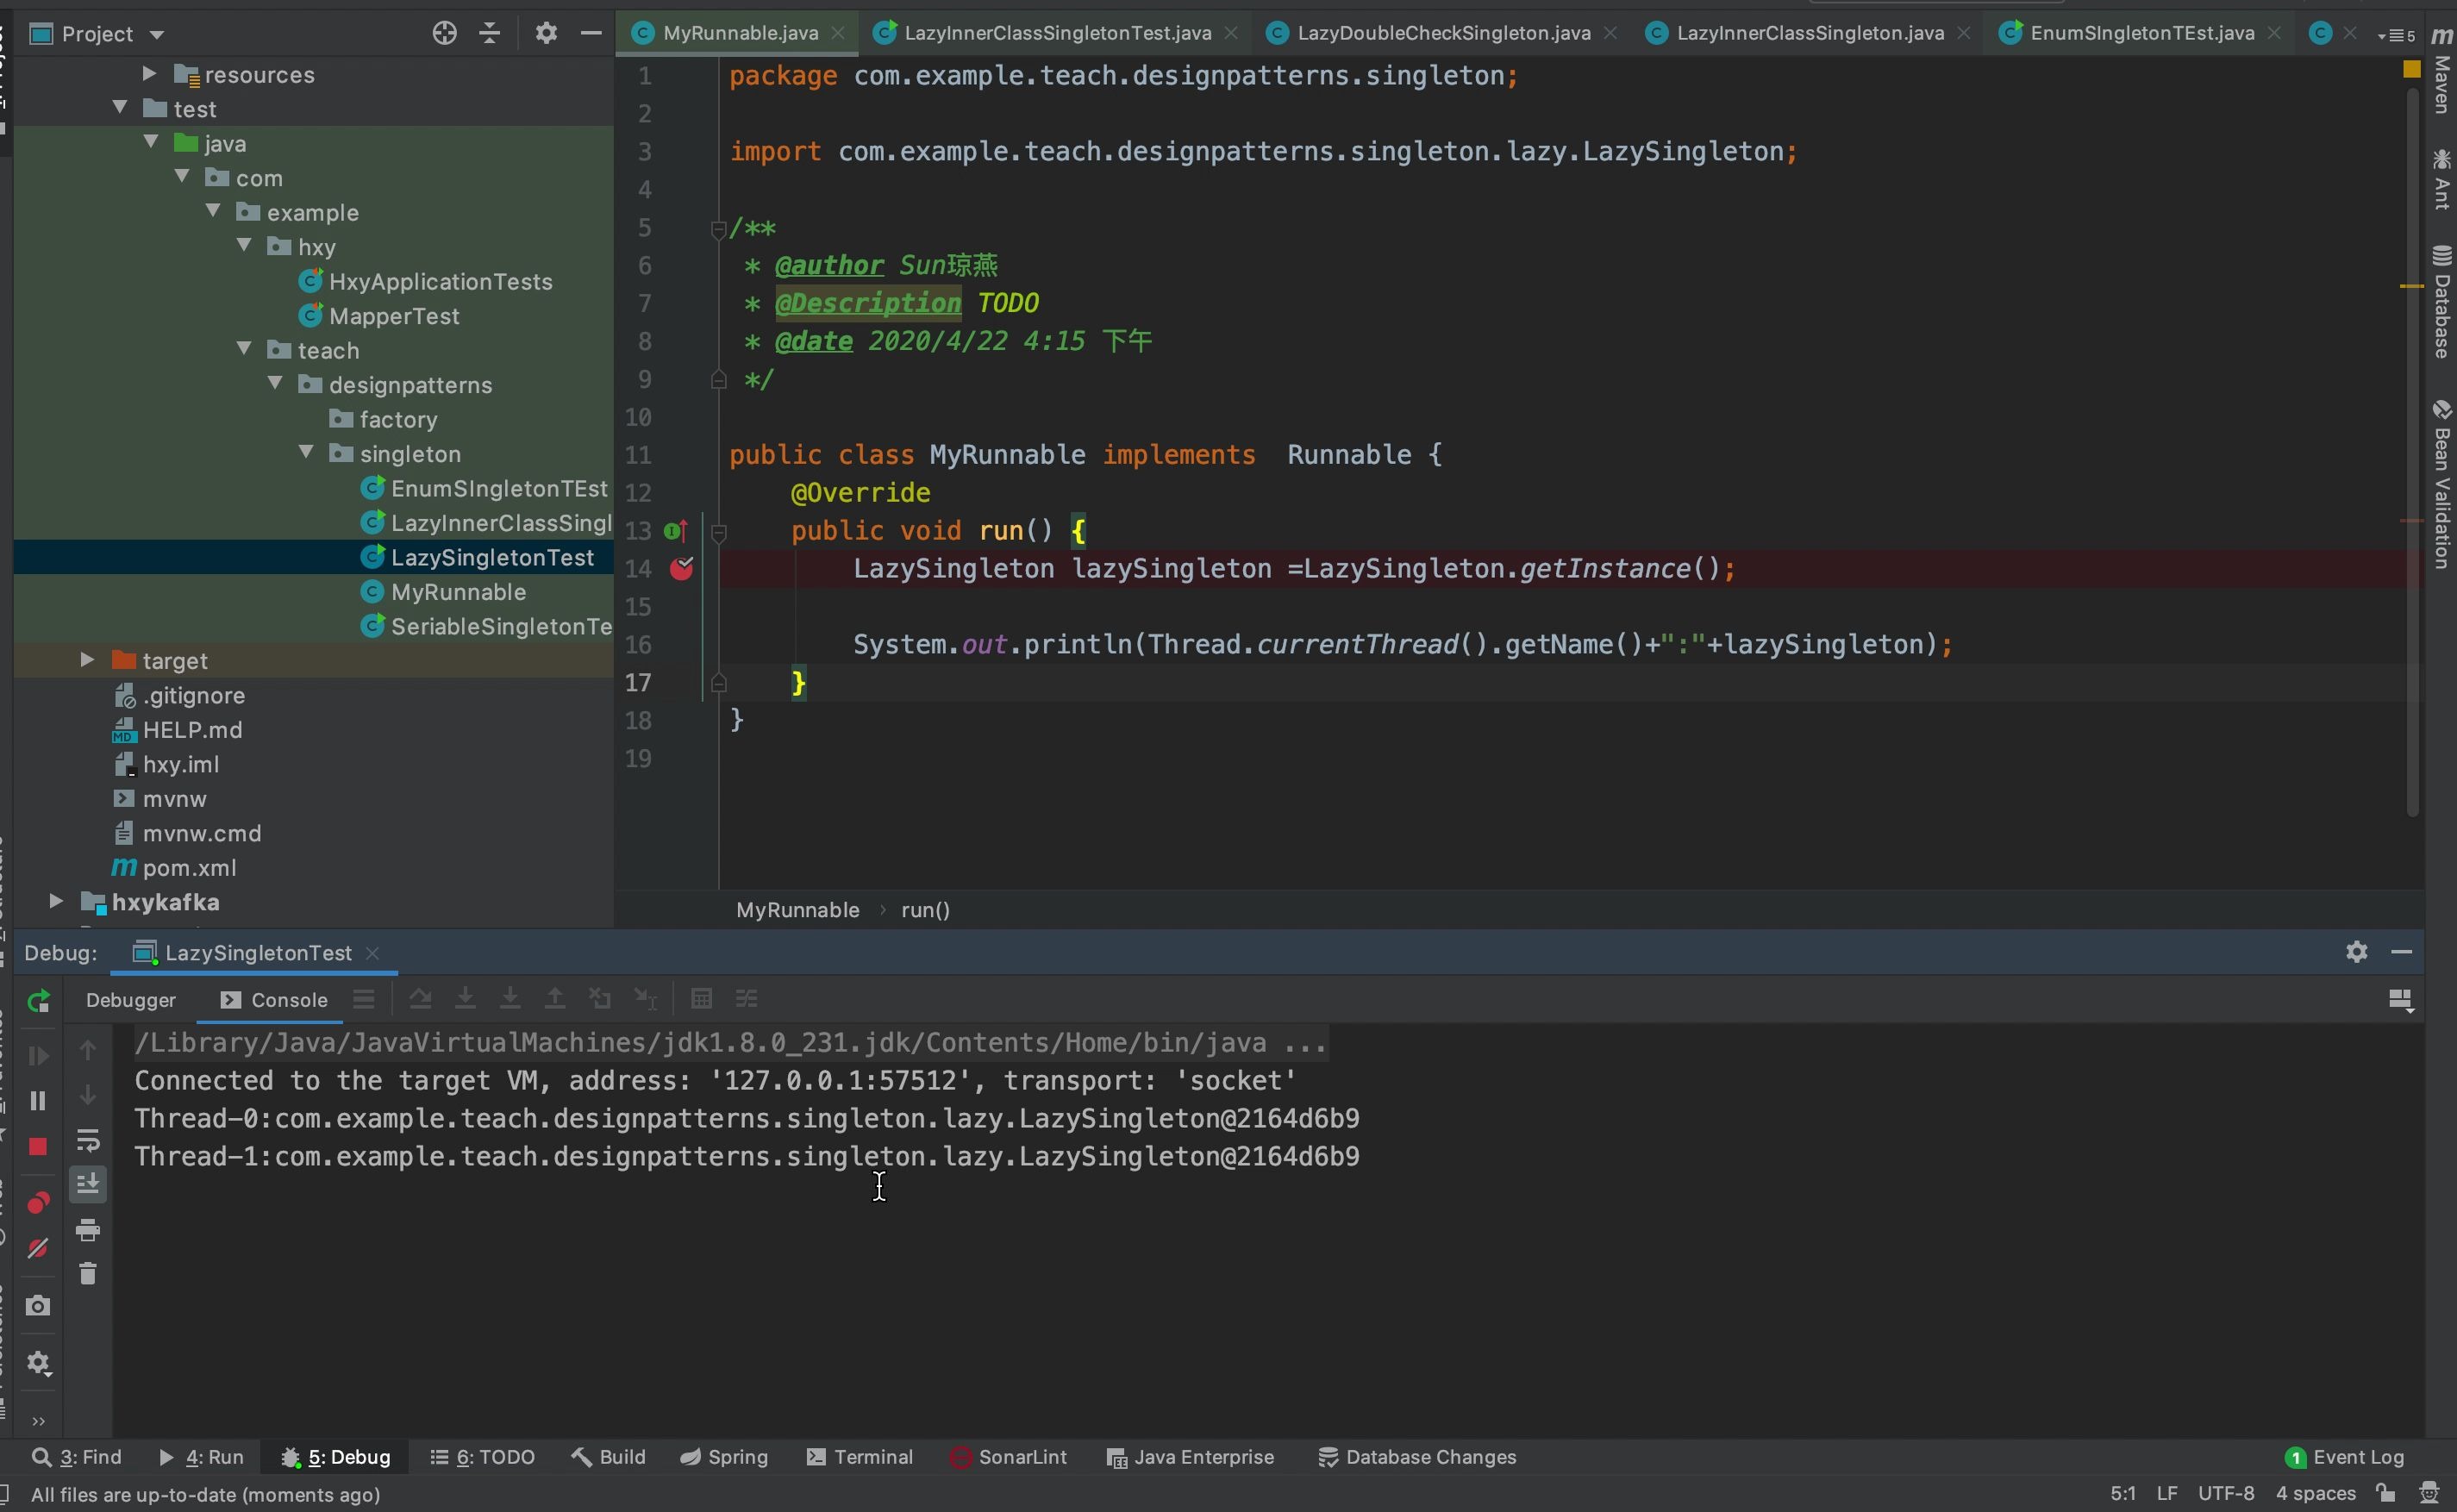2457x1512 pixels.
Task: Pause the running program
Action: tap(38, 1101)
